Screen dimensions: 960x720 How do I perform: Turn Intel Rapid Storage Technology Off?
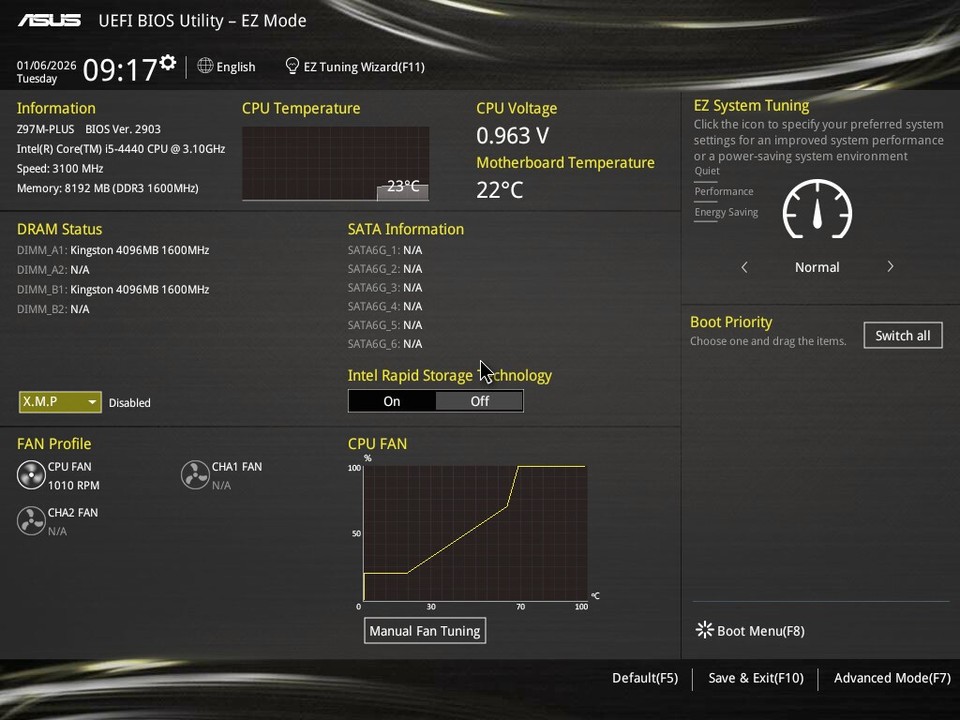coord(479,401)
